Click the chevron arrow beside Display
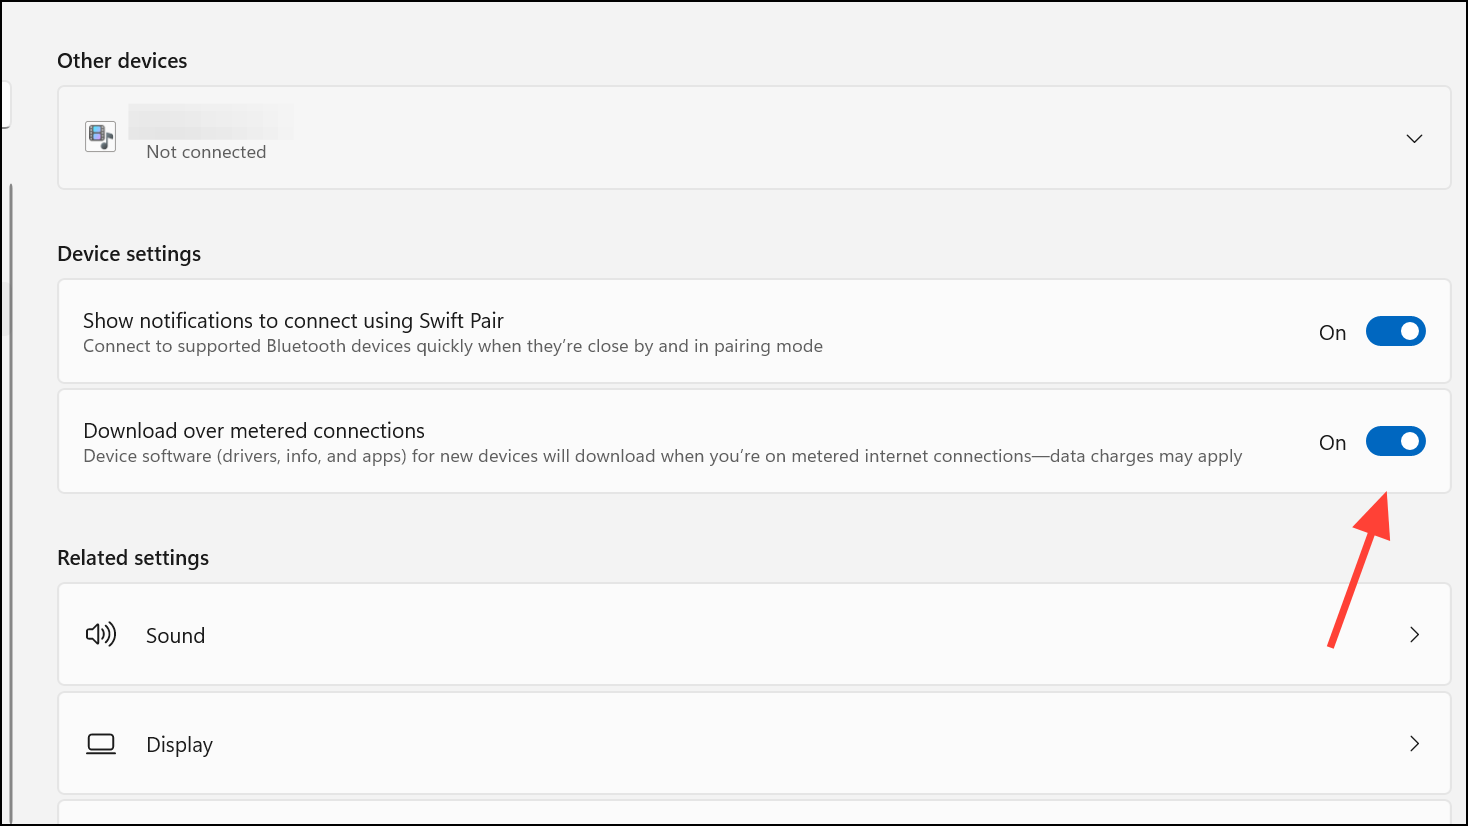Image resolution: width=1468 pixels, height=826 pixels. pos(1414,744)
